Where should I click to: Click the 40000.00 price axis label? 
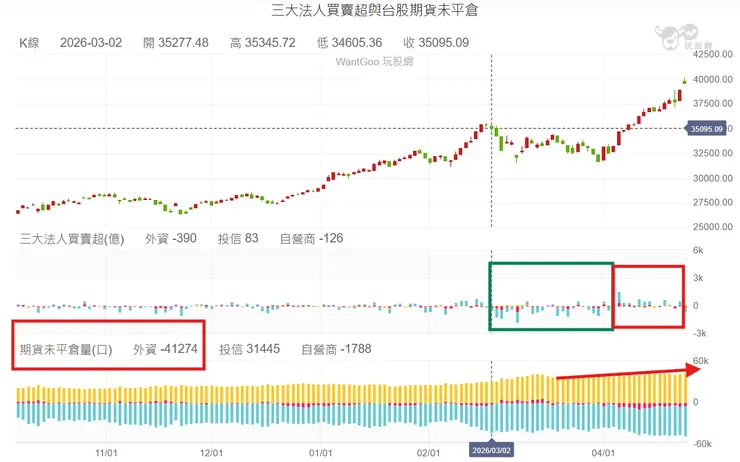pyautogui.click(x=713, y=79)
